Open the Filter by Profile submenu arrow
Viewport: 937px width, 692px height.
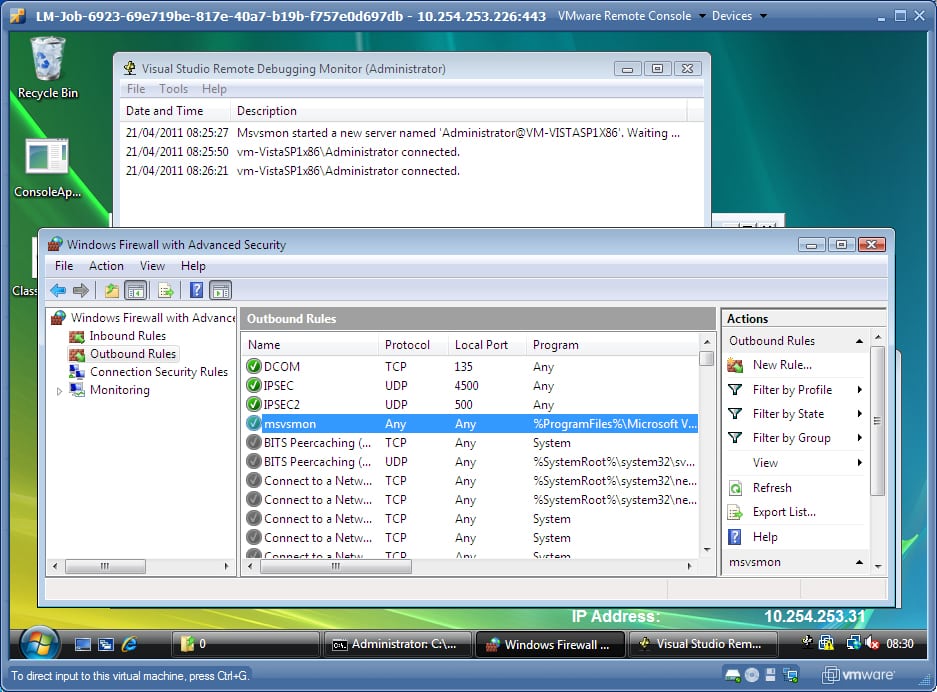[x=859, y=390]
